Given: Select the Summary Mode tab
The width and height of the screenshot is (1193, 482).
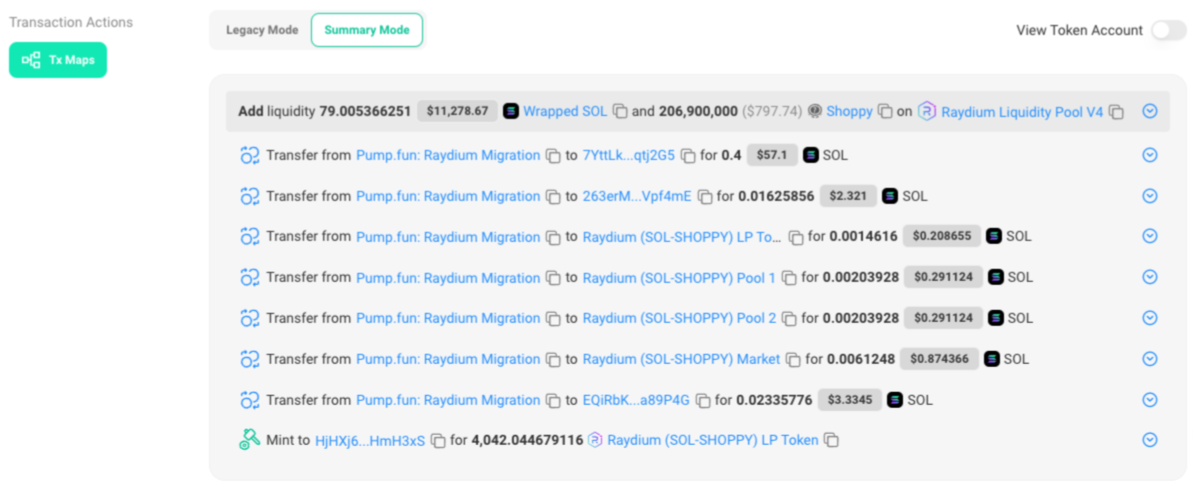Looking at the screenshot, I should [366, 30].
